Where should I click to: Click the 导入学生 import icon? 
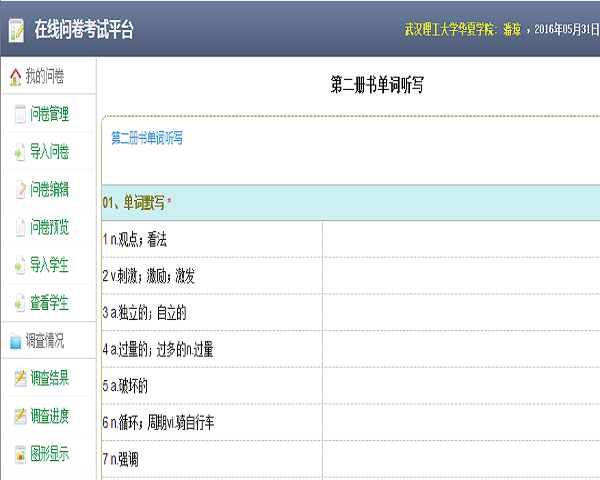click(x=20, y=265)
